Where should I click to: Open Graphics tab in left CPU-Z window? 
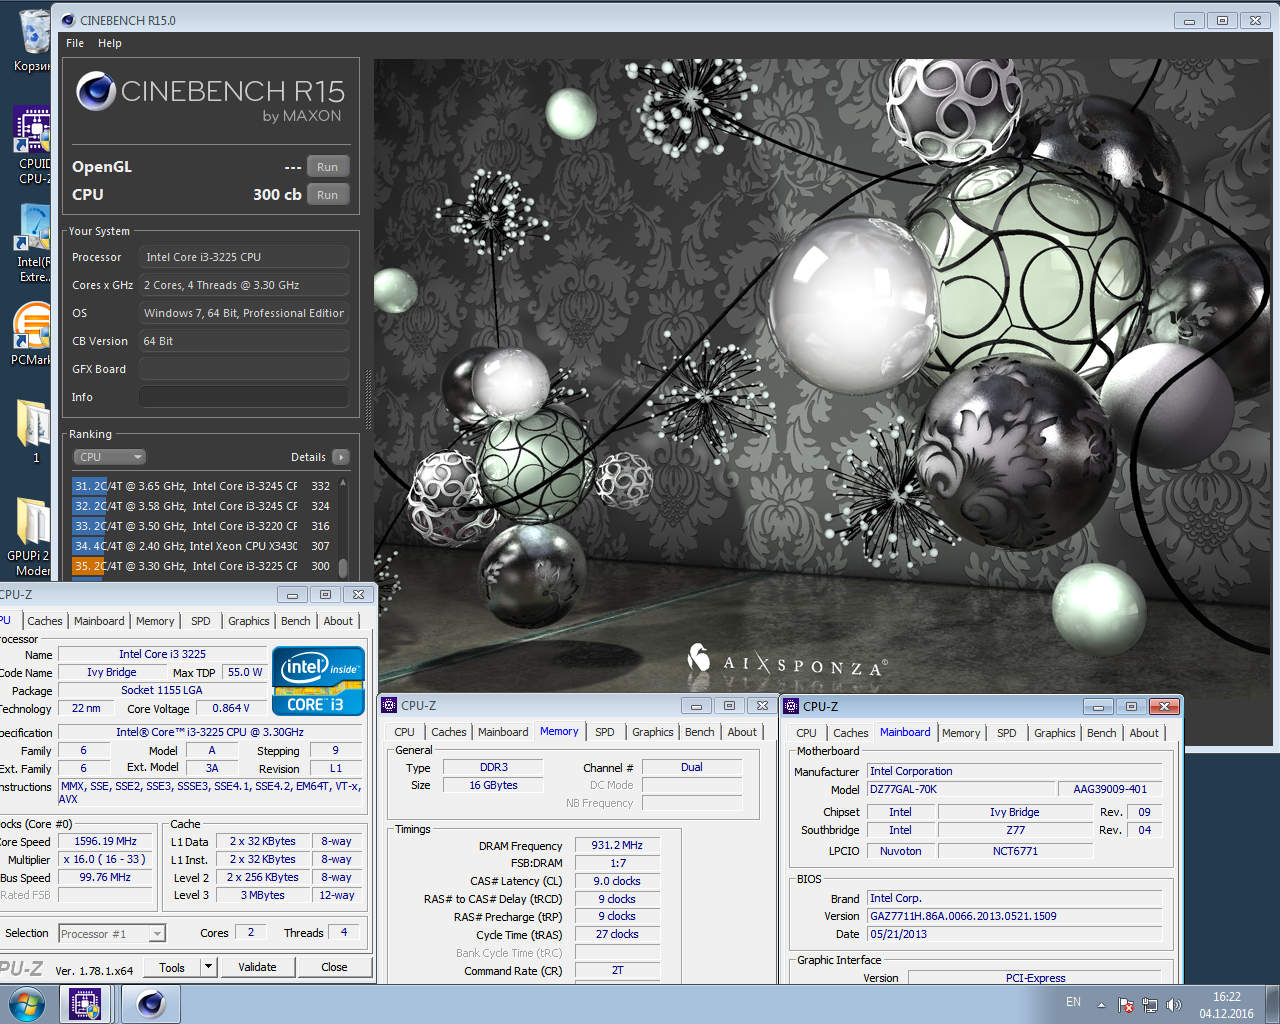coord(249,621)
